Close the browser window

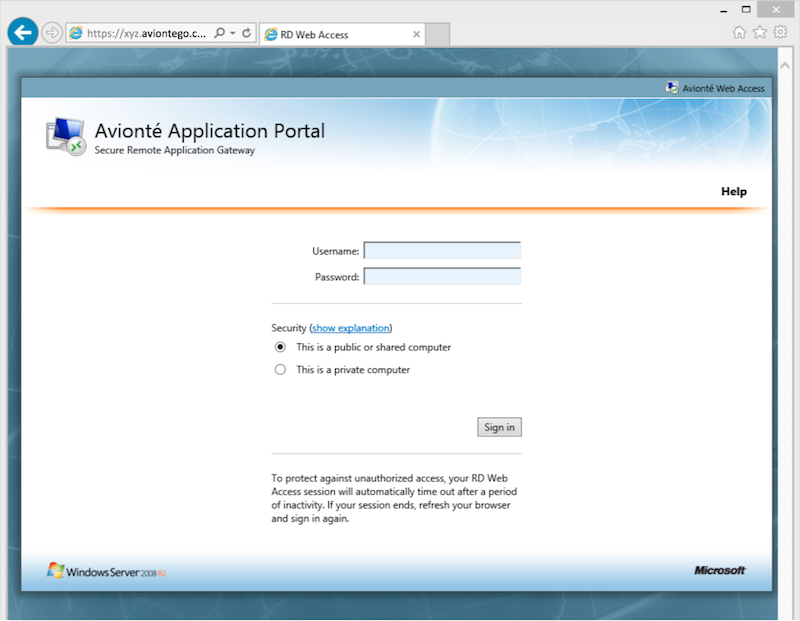(x=776, y=9)
